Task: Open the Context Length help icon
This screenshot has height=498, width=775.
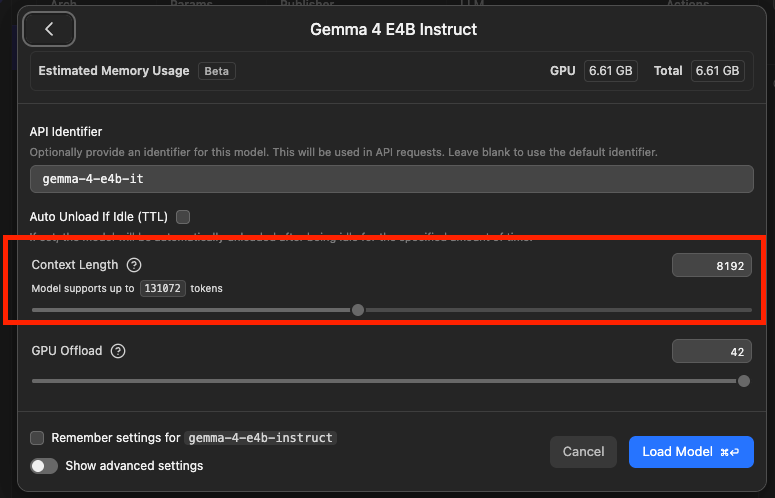Action: [134, 265]
